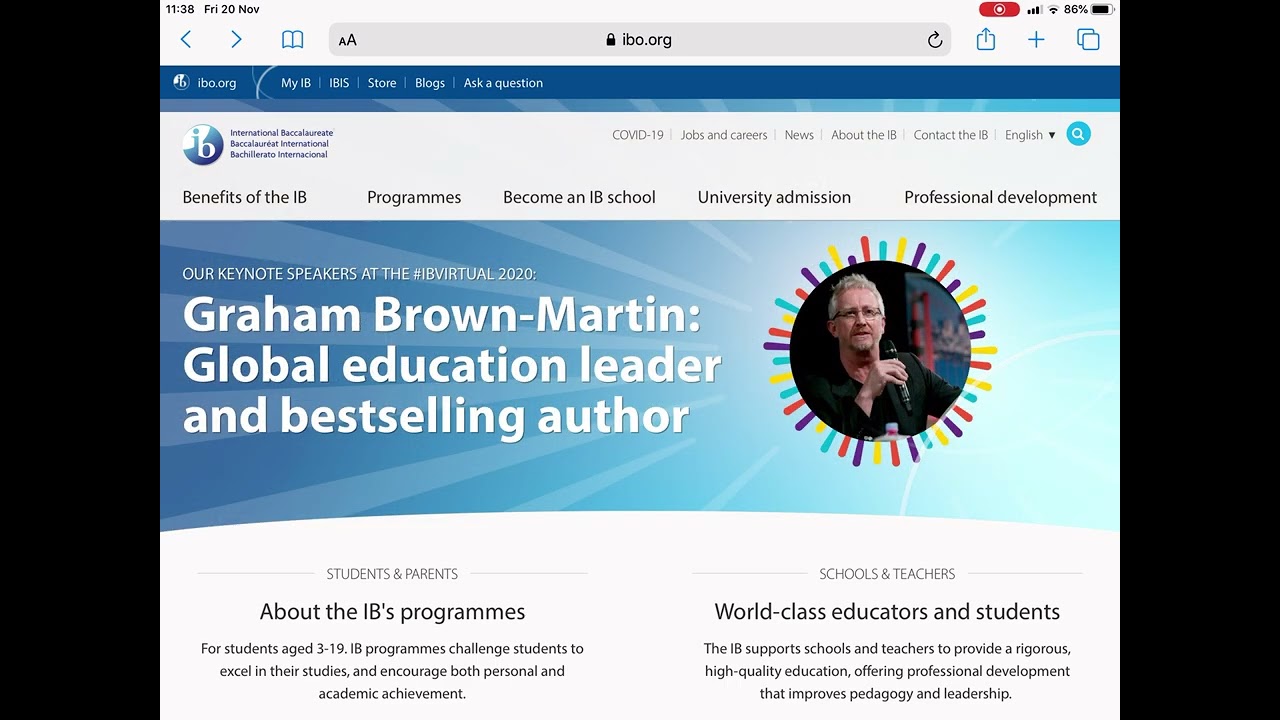Click the site search magnifier icon

[1078, 134]
